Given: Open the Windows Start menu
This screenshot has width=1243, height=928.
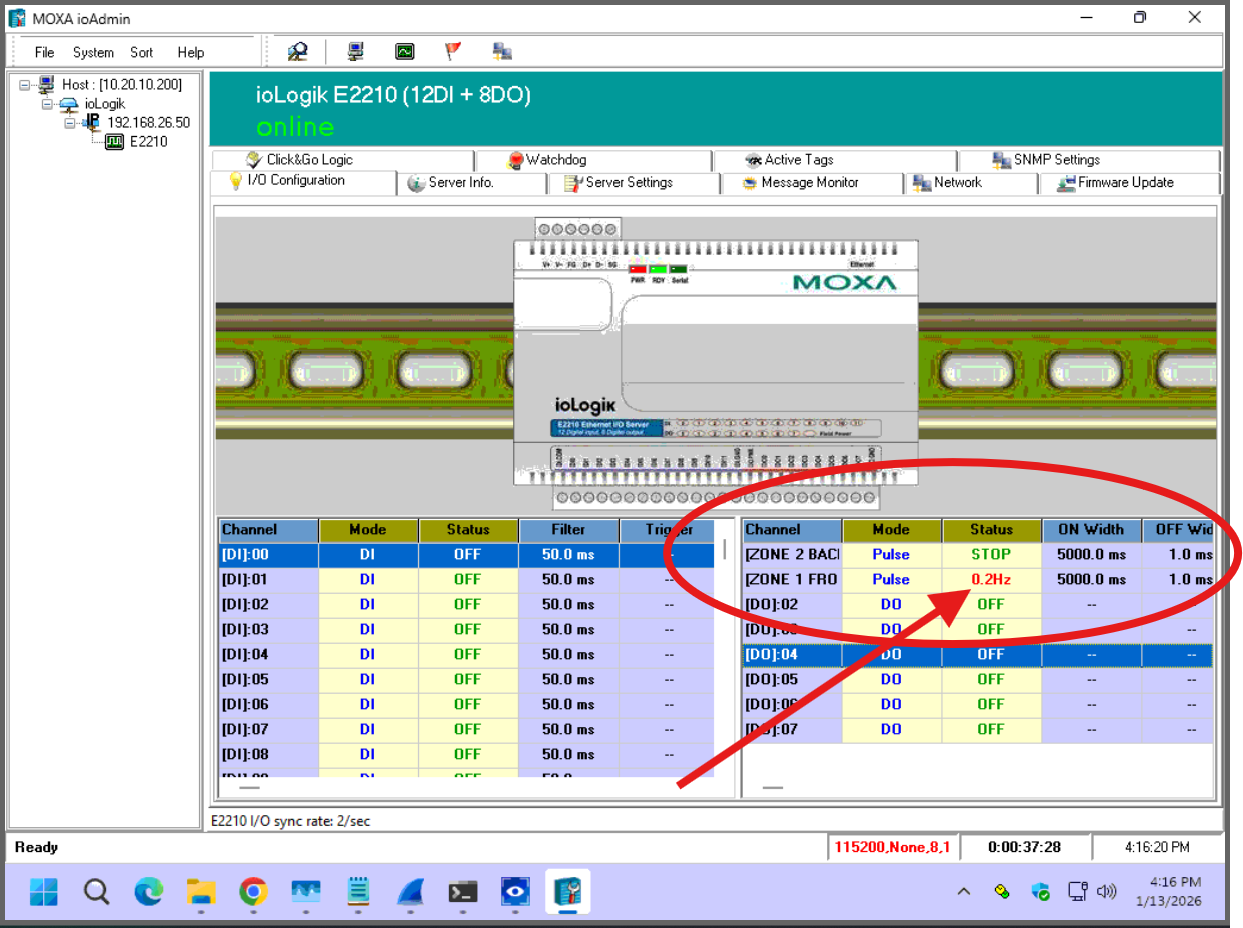Looking at the screenshot, I should coord(43,891).
